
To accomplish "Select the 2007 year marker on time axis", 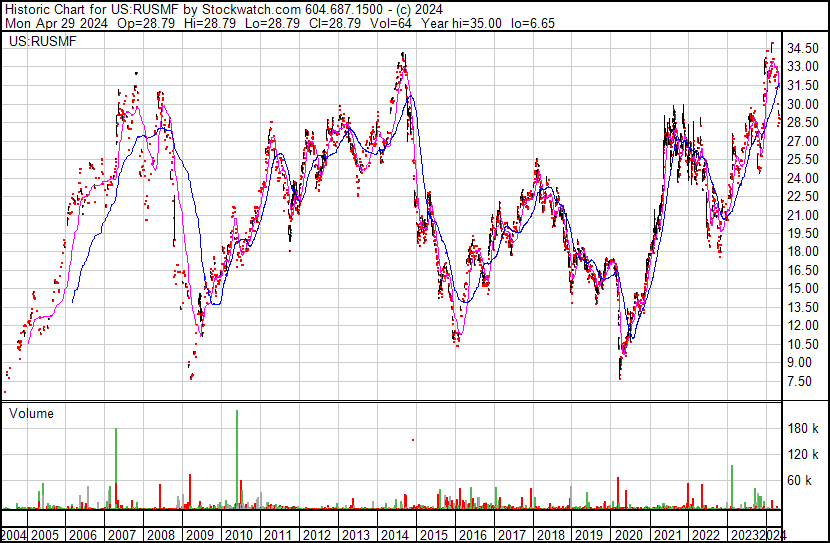I will pos(122,535).
